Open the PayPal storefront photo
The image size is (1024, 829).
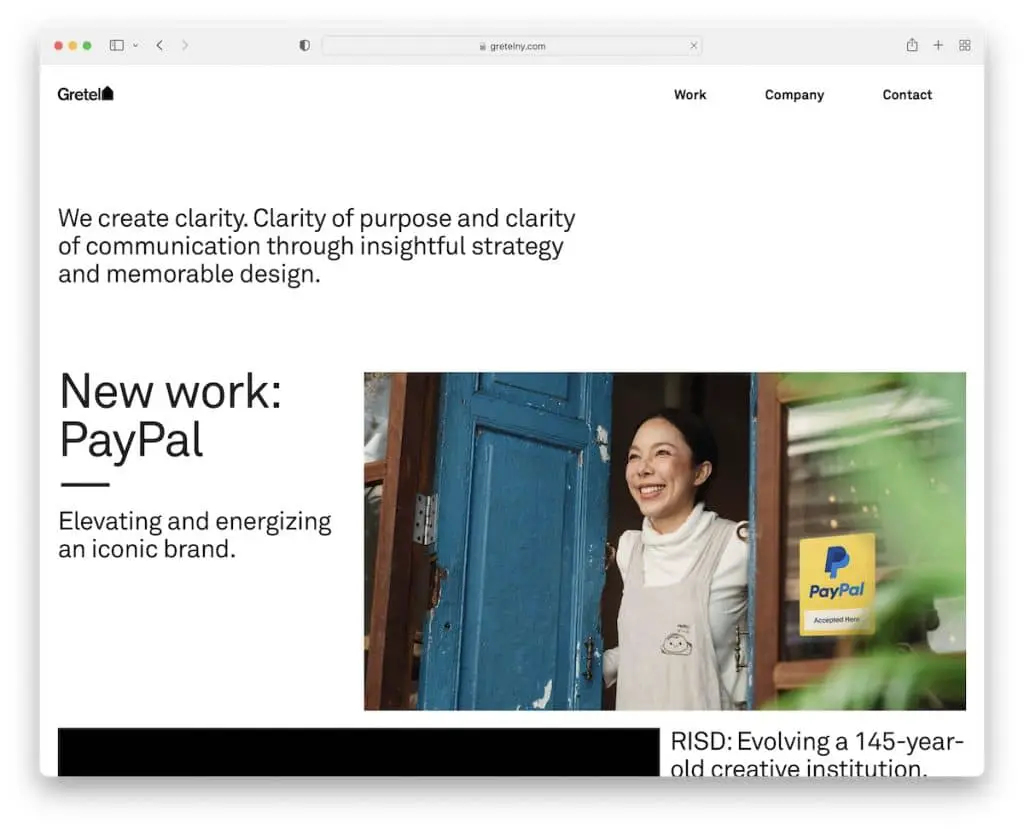[665, 541]
